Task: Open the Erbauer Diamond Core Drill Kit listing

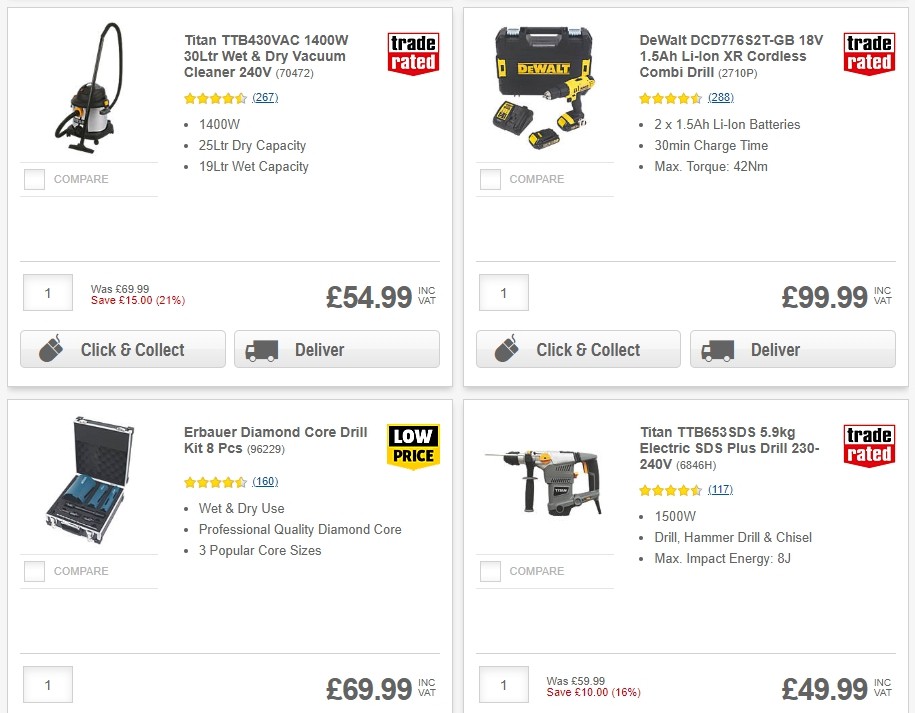Action: coord(275,438)
